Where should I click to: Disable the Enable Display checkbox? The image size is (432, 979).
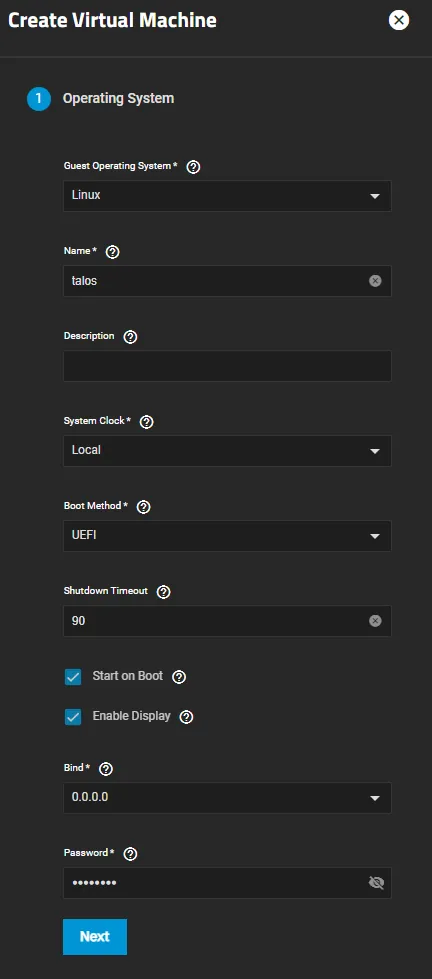point(73,717)
